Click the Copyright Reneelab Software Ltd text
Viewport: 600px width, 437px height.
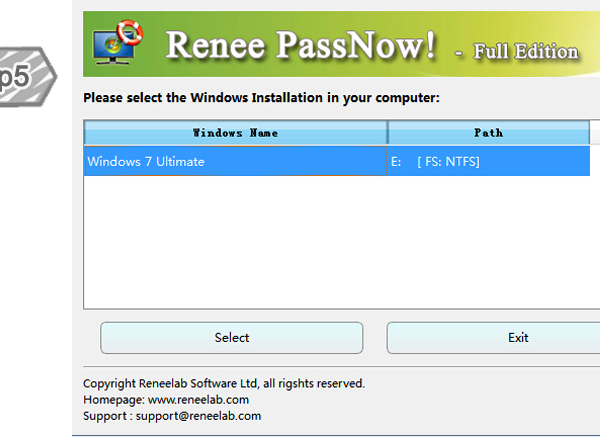(x=224, y=383)
